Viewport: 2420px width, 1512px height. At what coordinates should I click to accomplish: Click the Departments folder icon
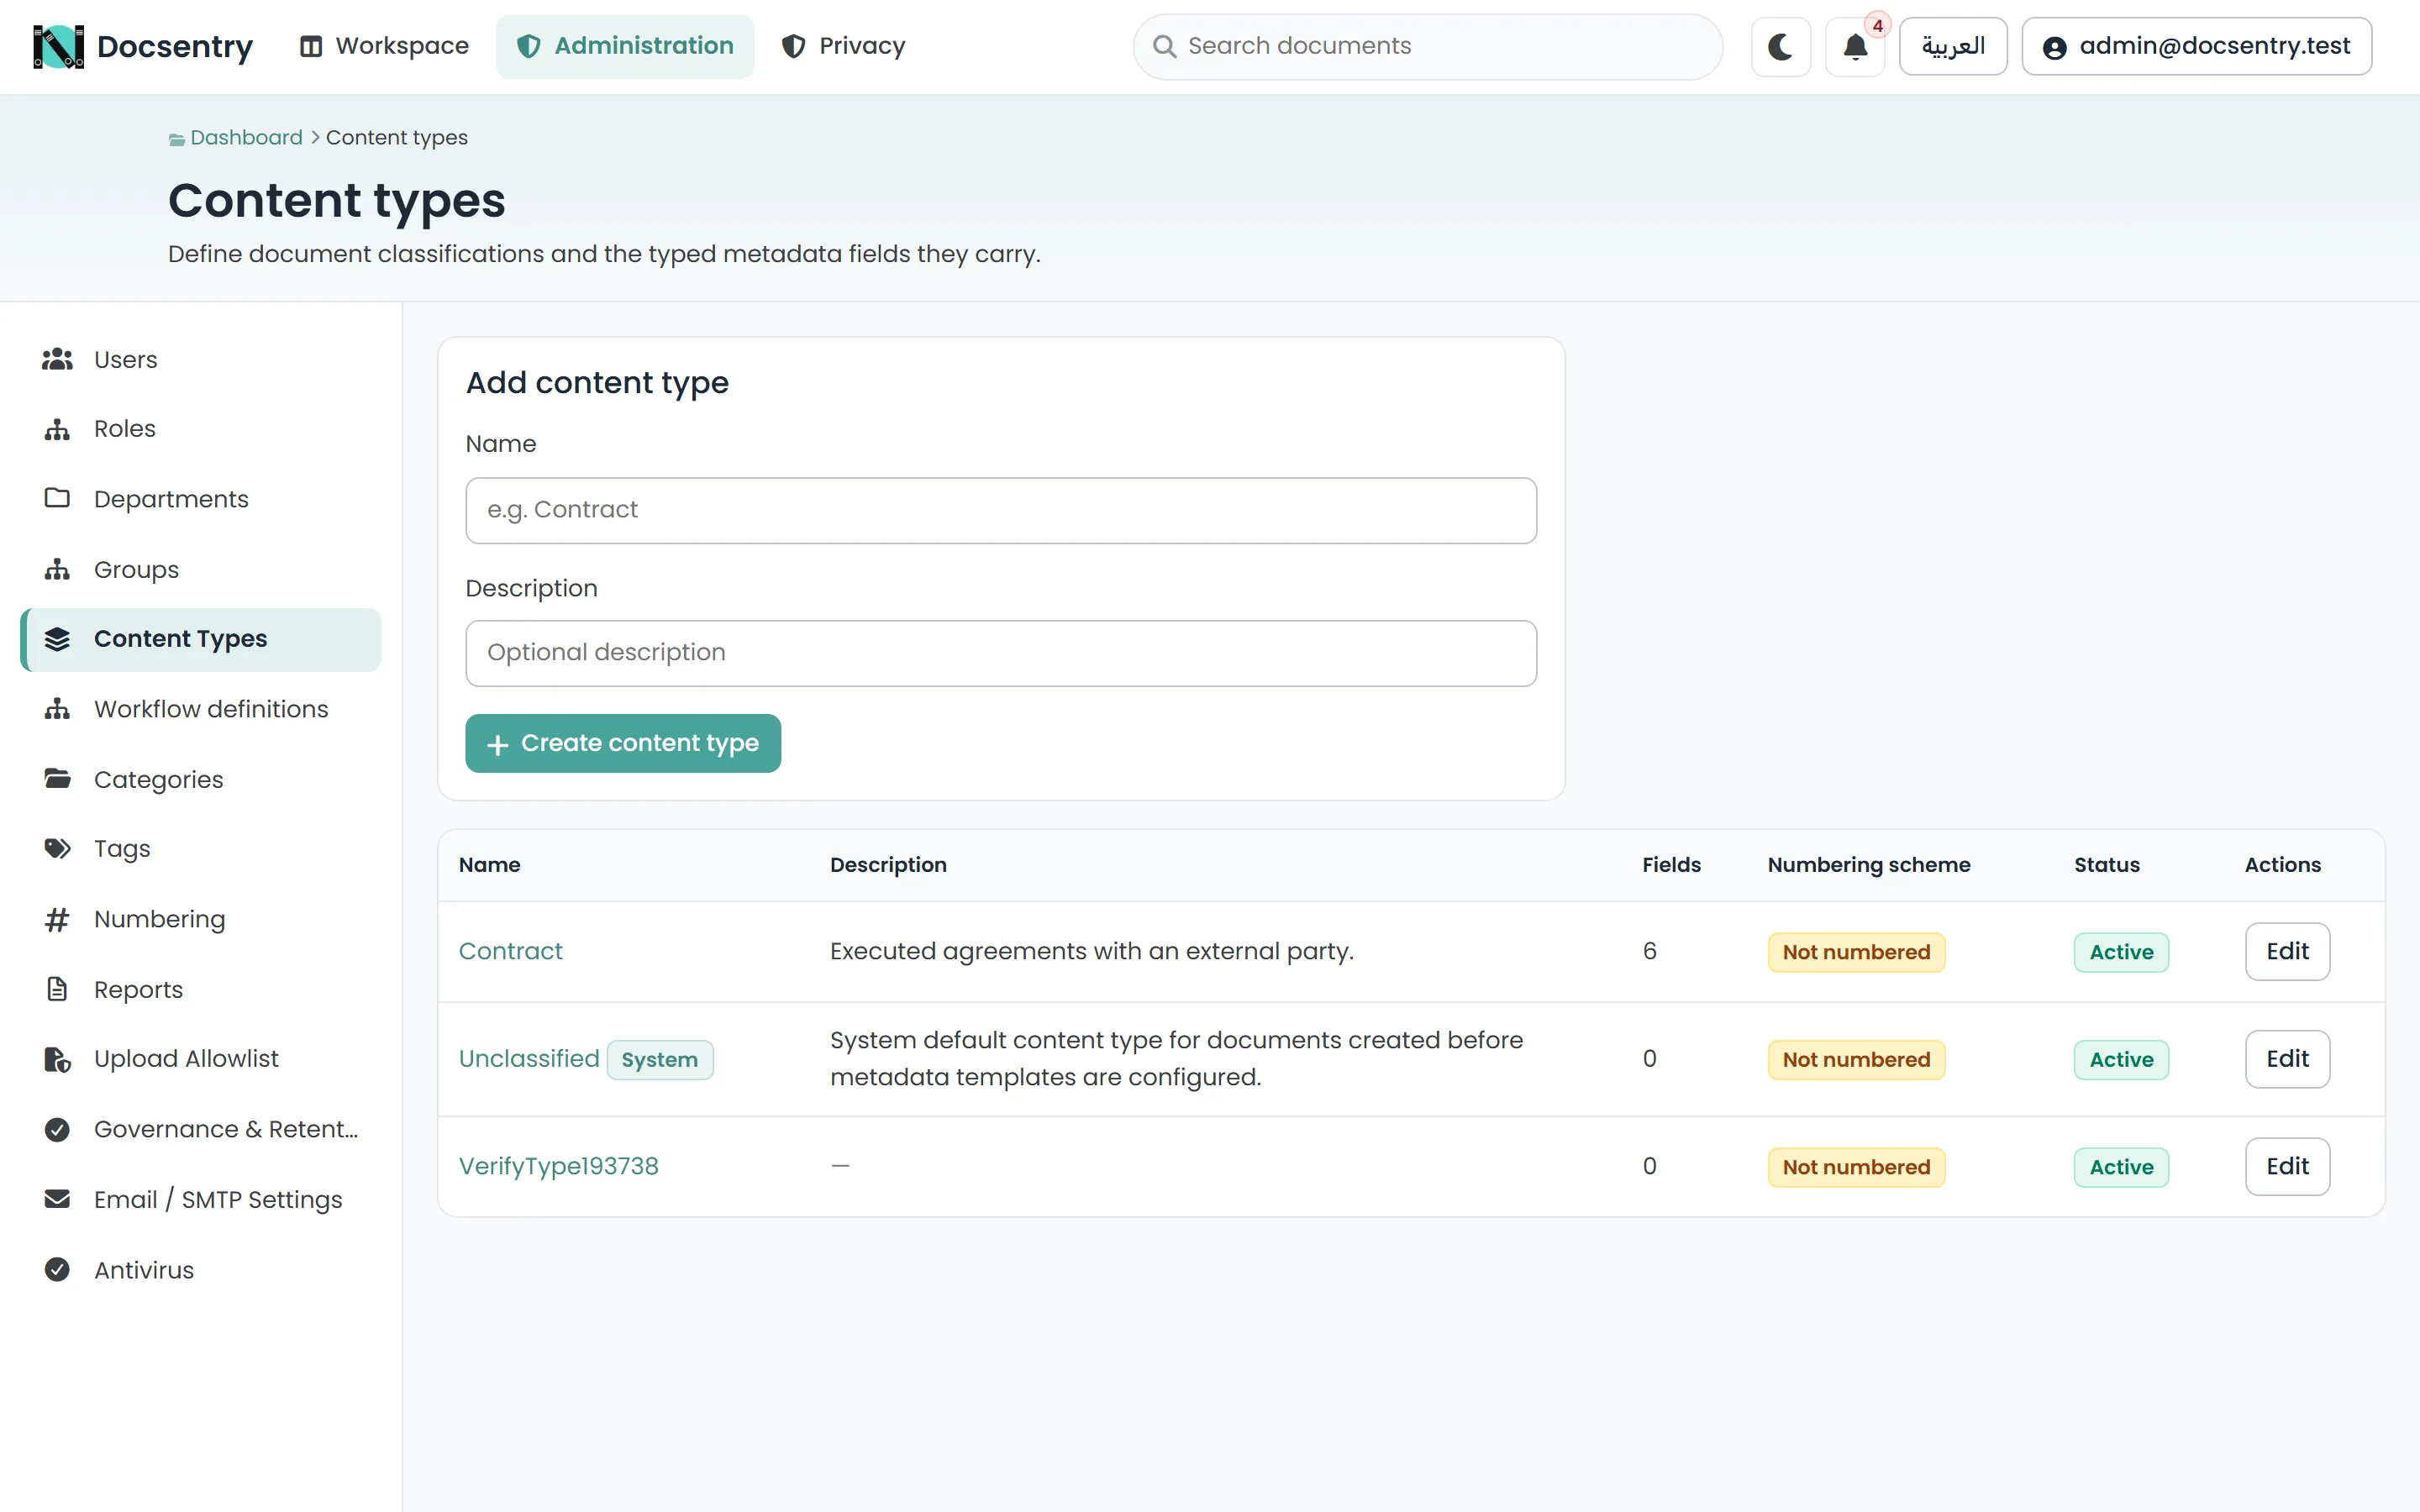point(57,498)
